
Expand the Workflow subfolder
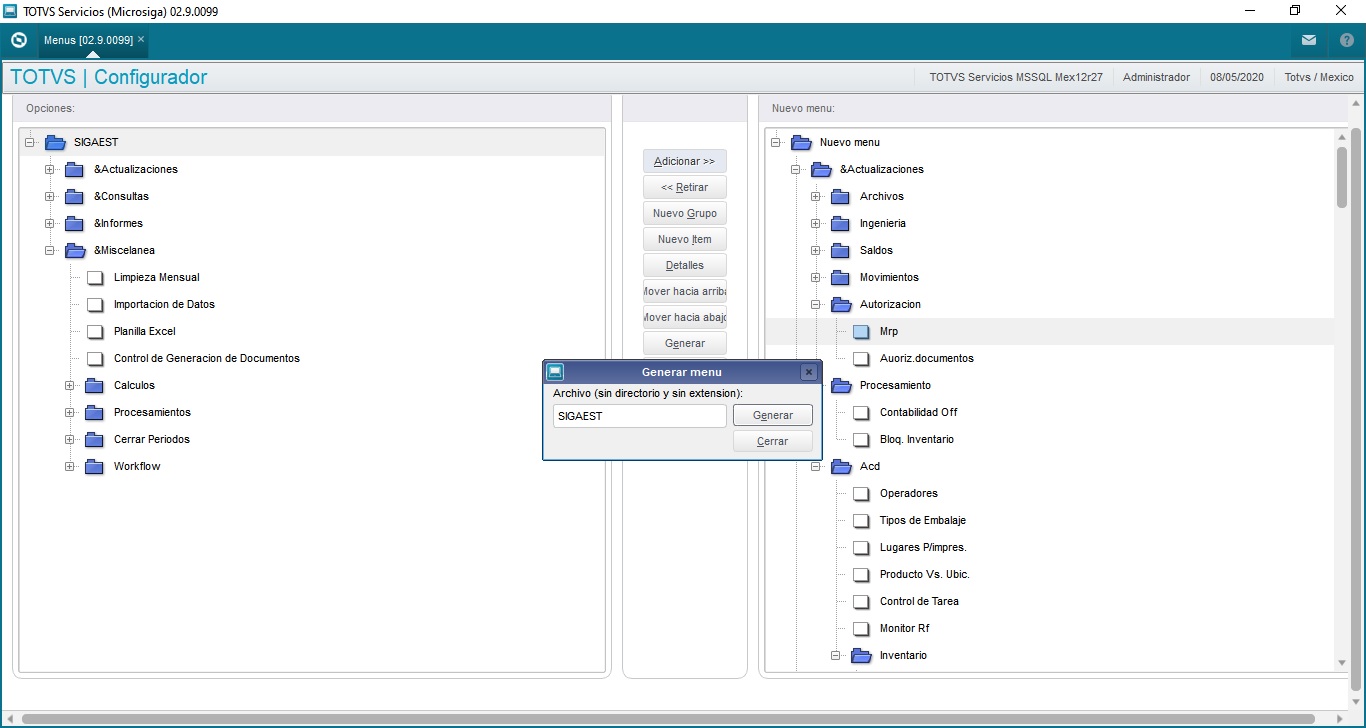[70, 466]
